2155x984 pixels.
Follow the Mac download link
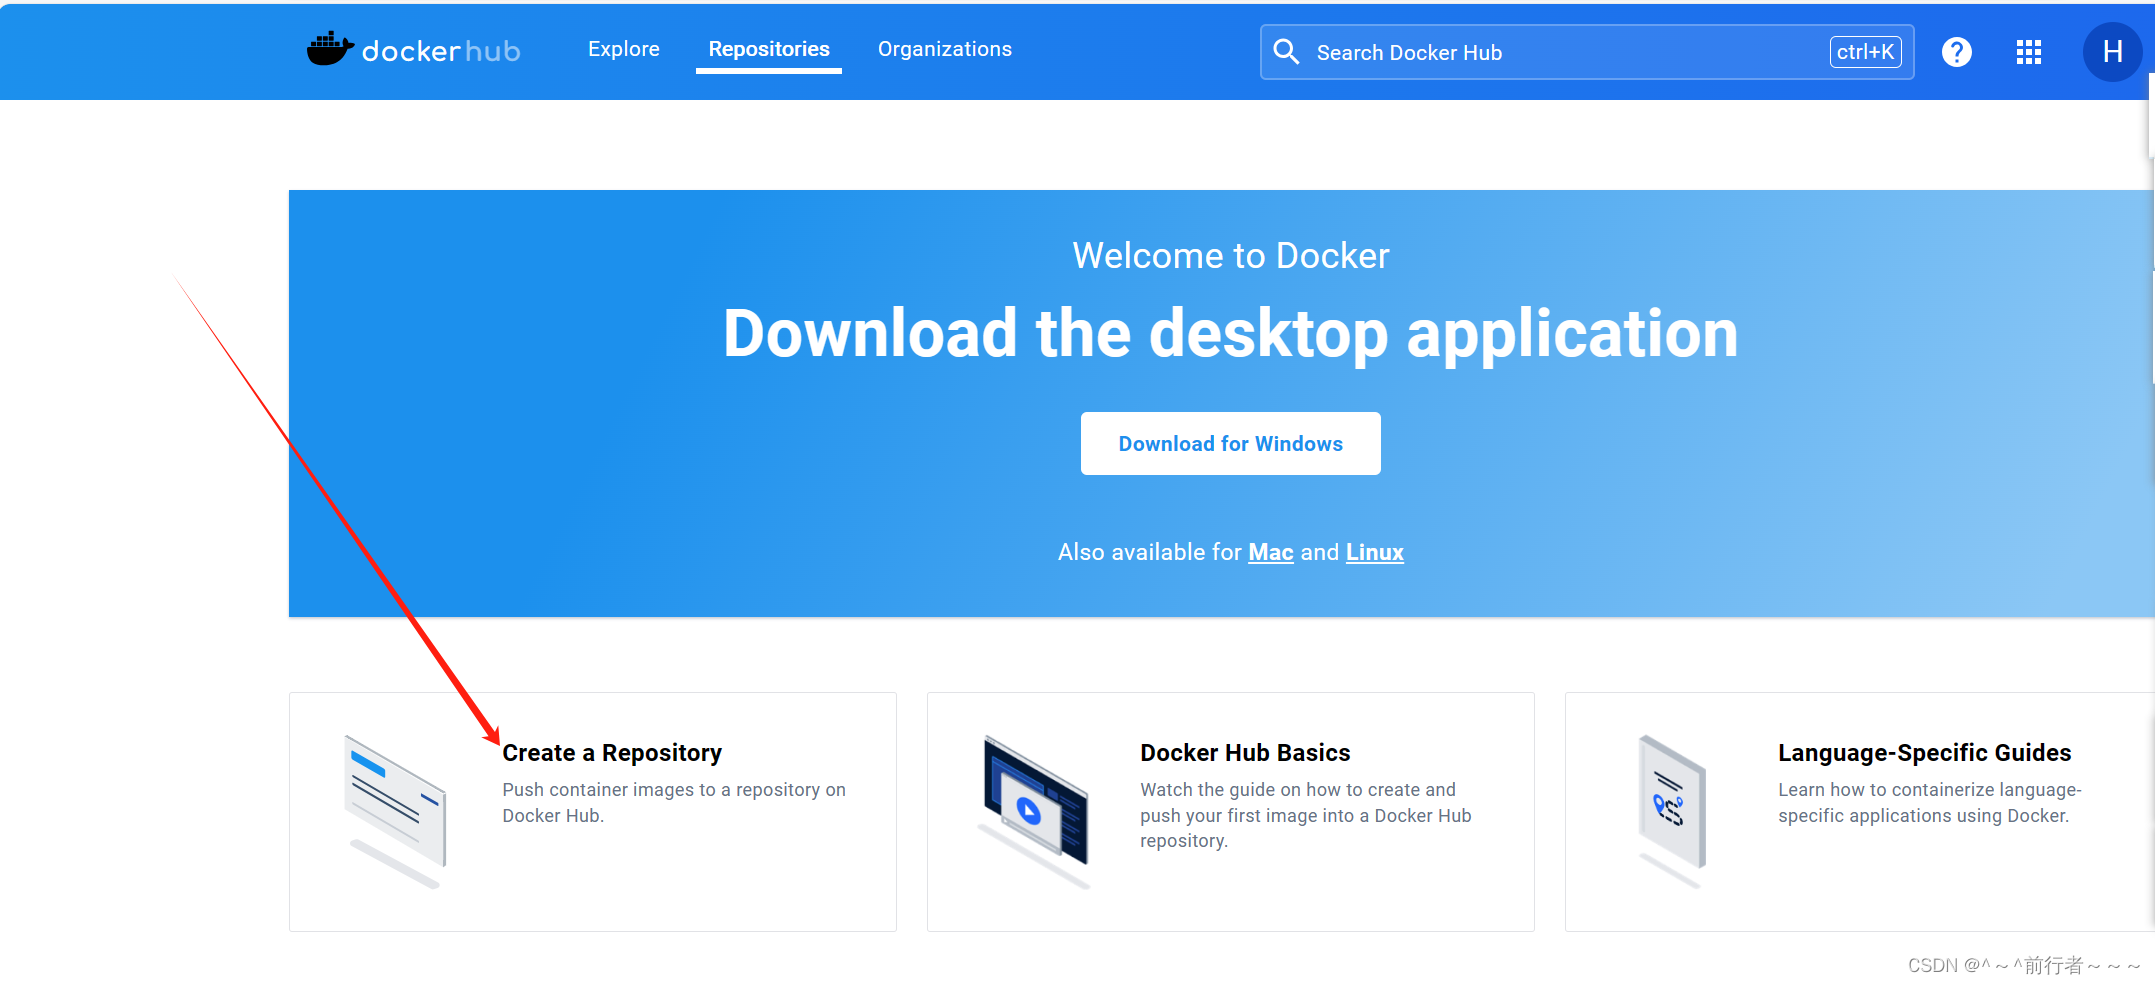(1271, 552)
